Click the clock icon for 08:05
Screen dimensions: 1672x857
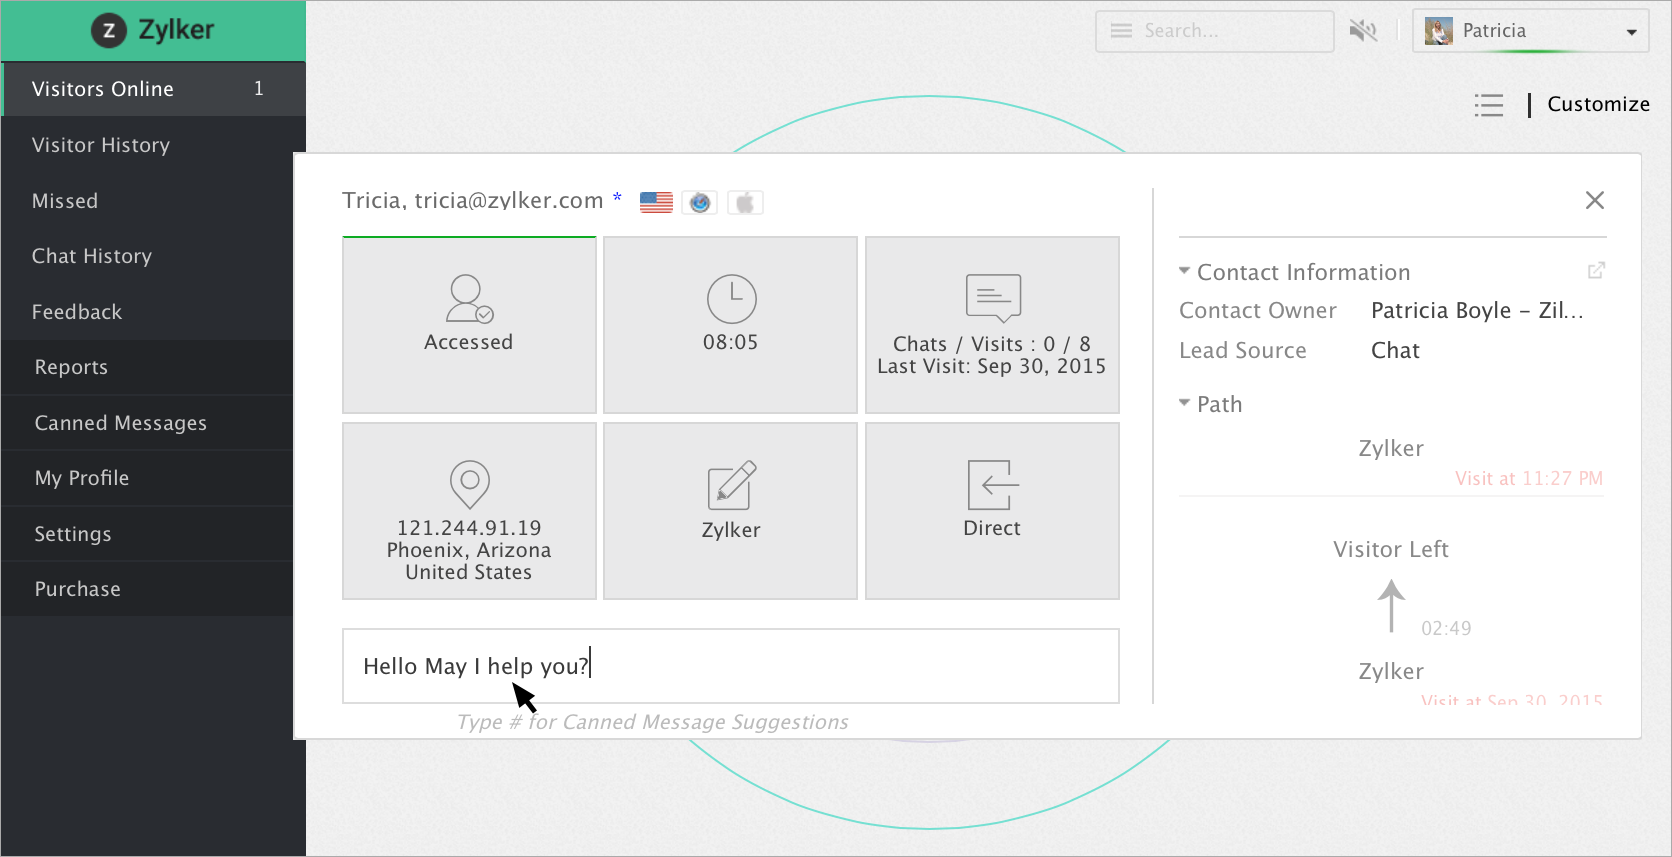[x=731, y=299]
